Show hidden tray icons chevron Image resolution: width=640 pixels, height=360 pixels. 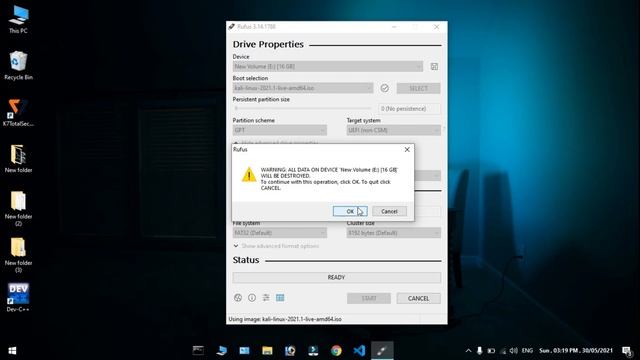(x=469, y=351)
